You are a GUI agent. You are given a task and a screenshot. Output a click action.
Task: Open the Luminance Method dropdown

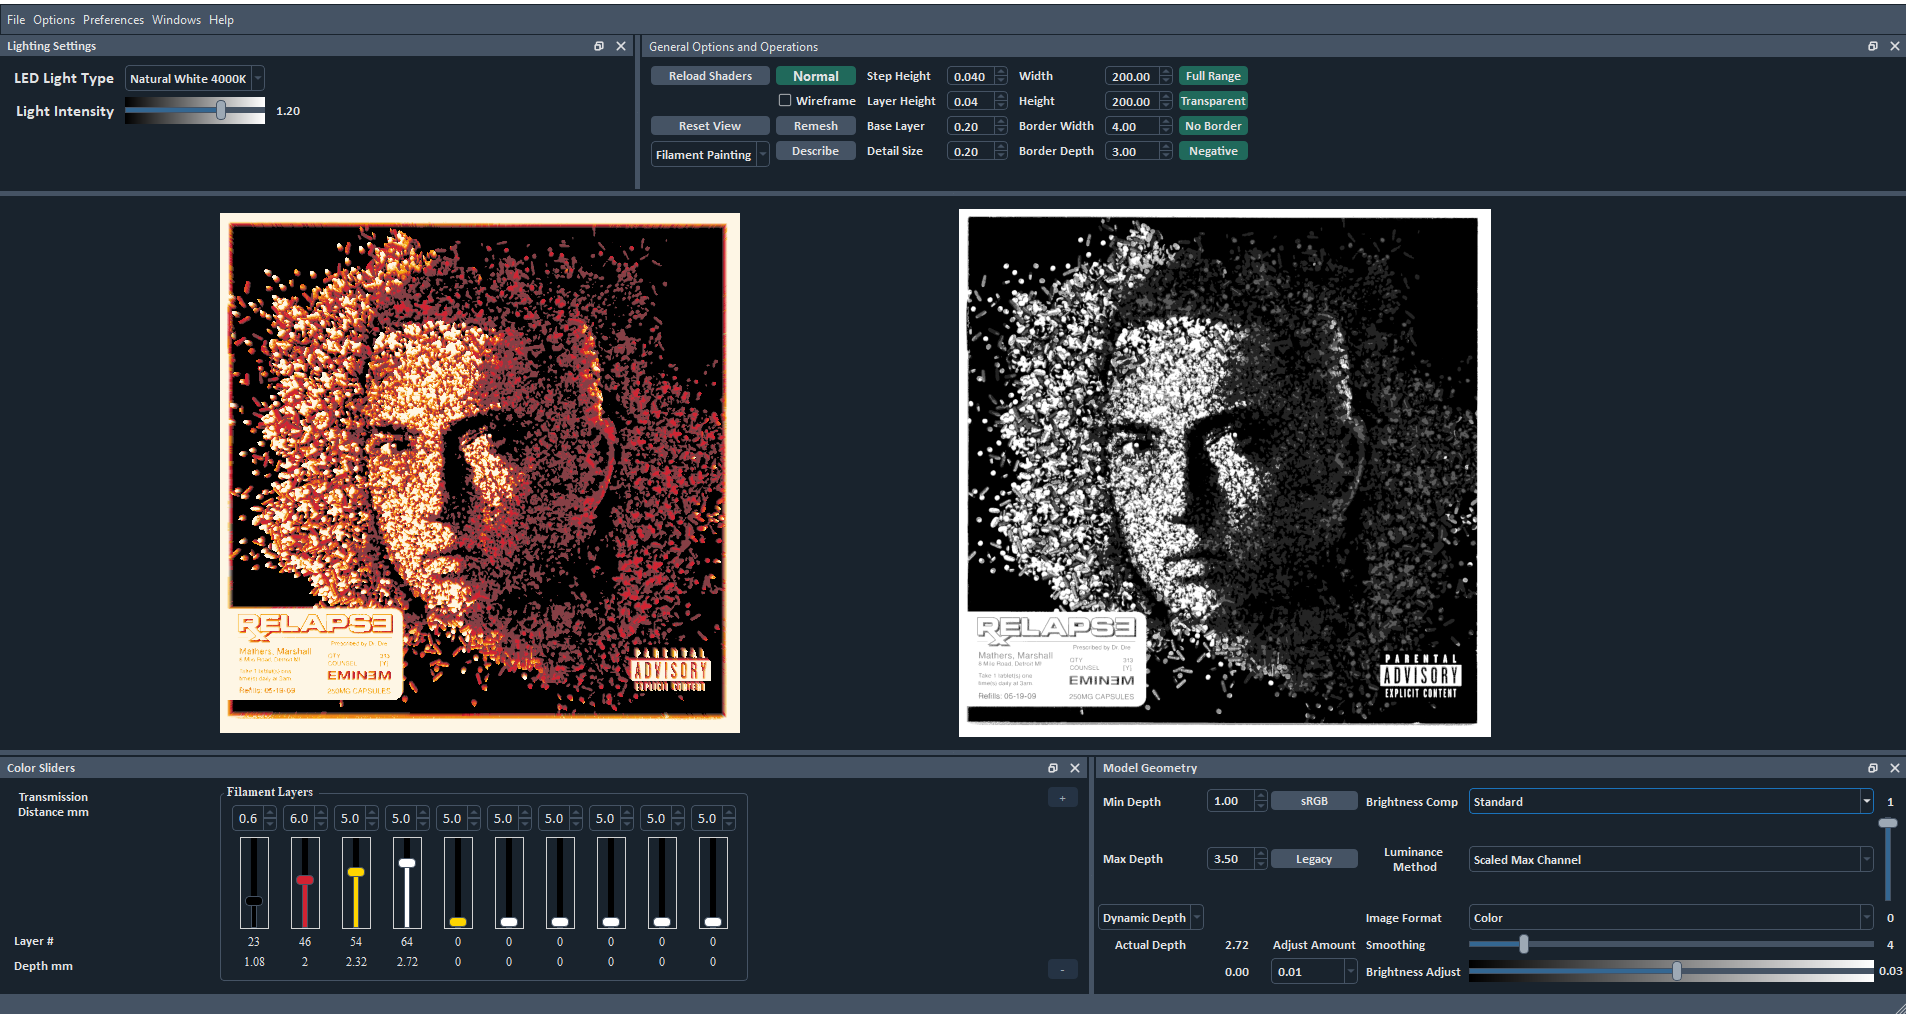[x=1667, y=859]
